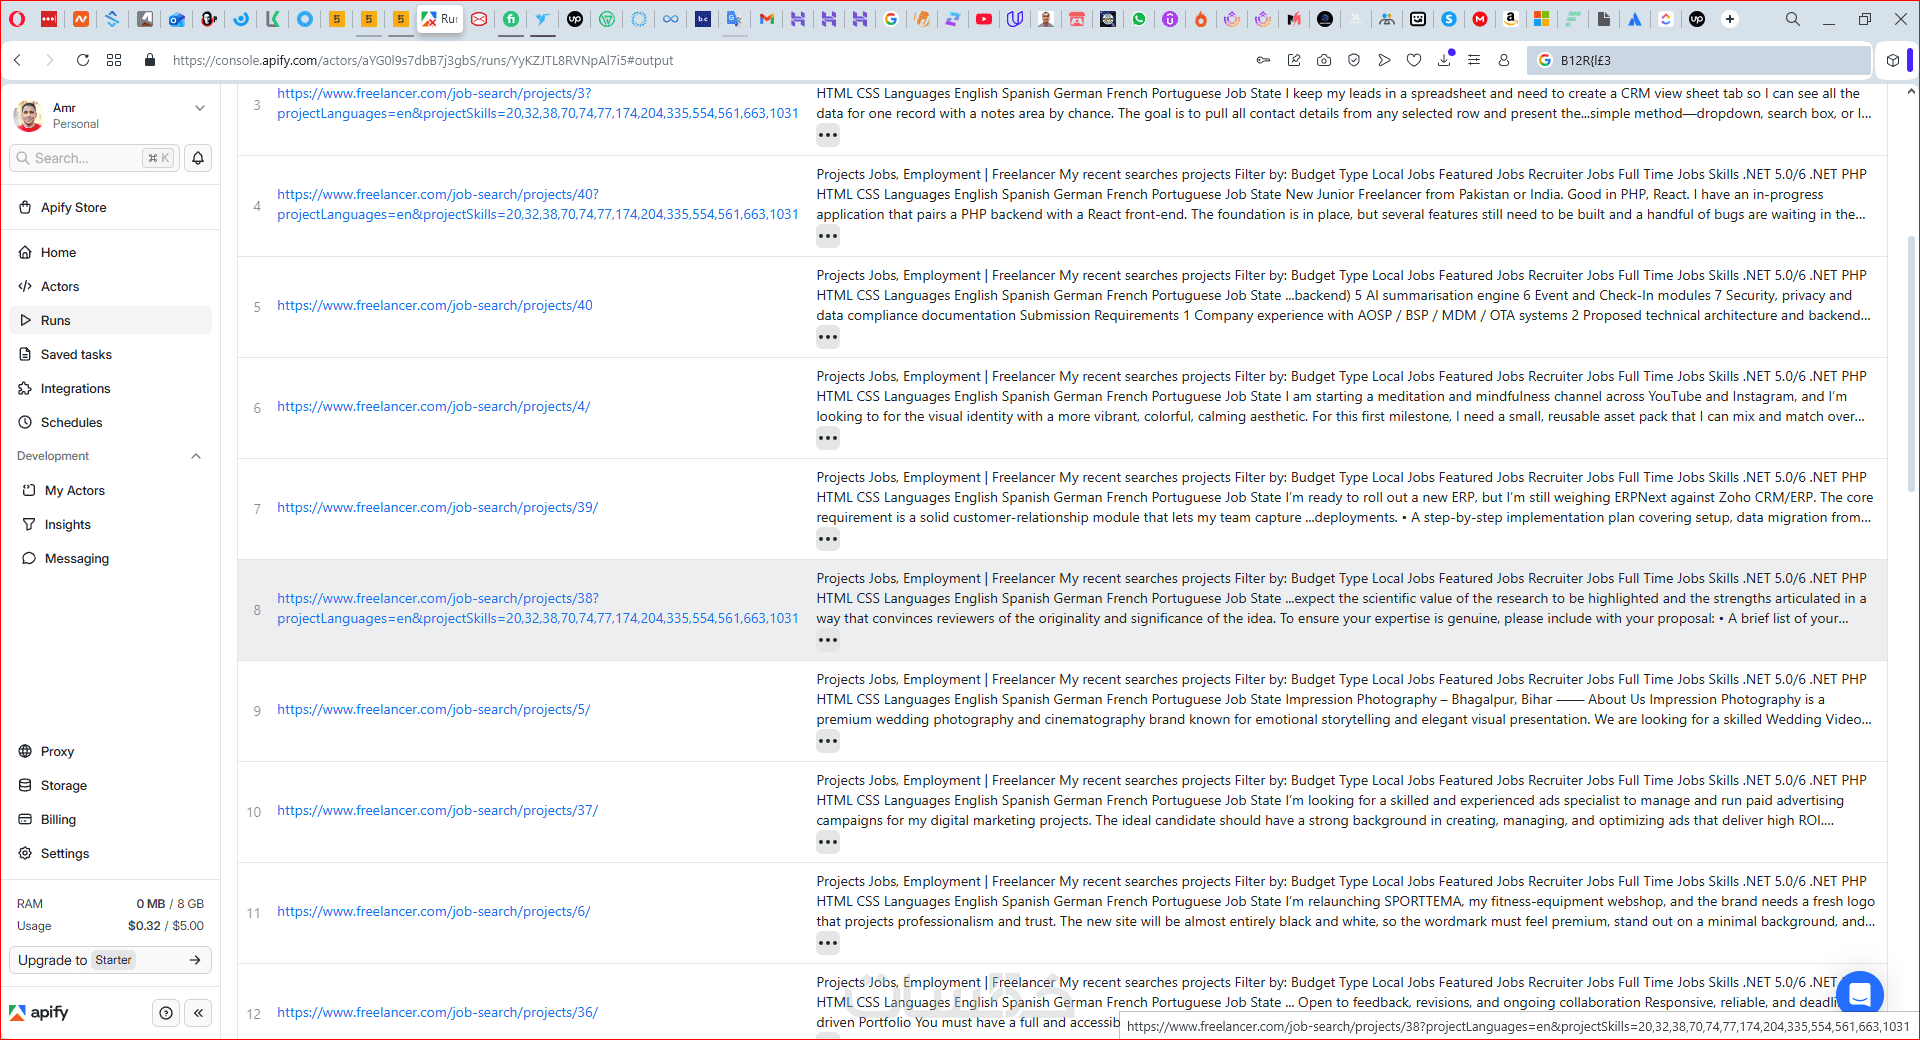
Task: Expand row 6 text with its ellipsis button
Action: (x=828, y=438)
